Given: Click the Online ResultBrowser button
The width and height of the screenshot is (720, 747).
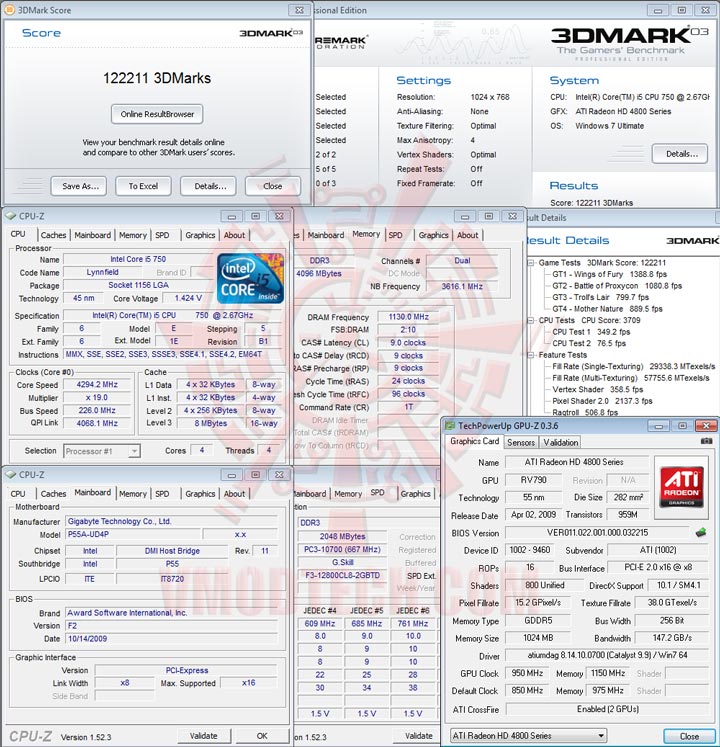Looking at the screenshot, I should pyautogui.click(x=157, y=114).
